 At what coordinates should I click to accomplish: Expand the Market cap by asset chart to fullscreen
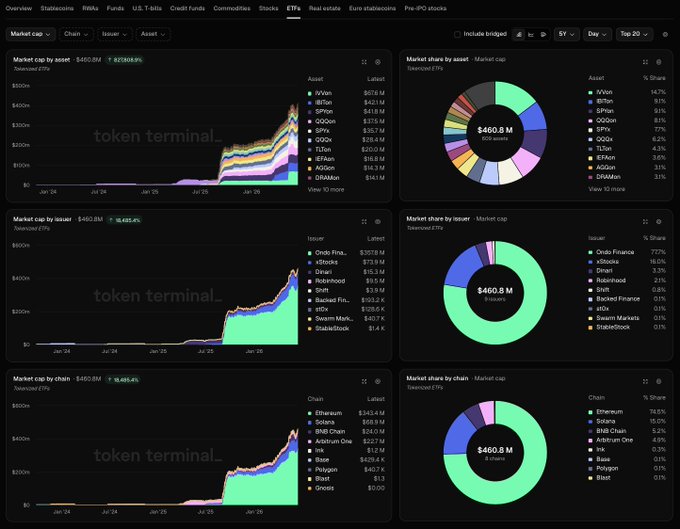click(364, 62)
